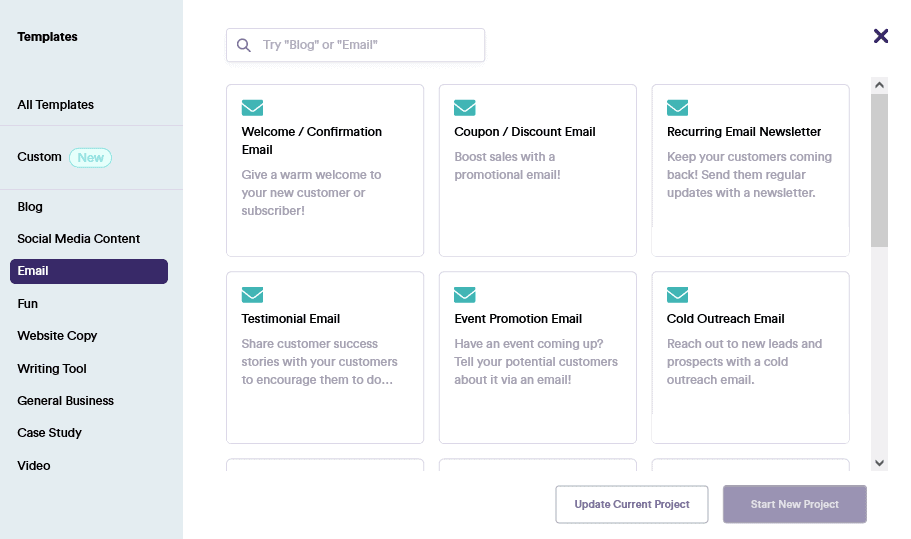Switch to the Blog templates category

click(x=30, y=207)
